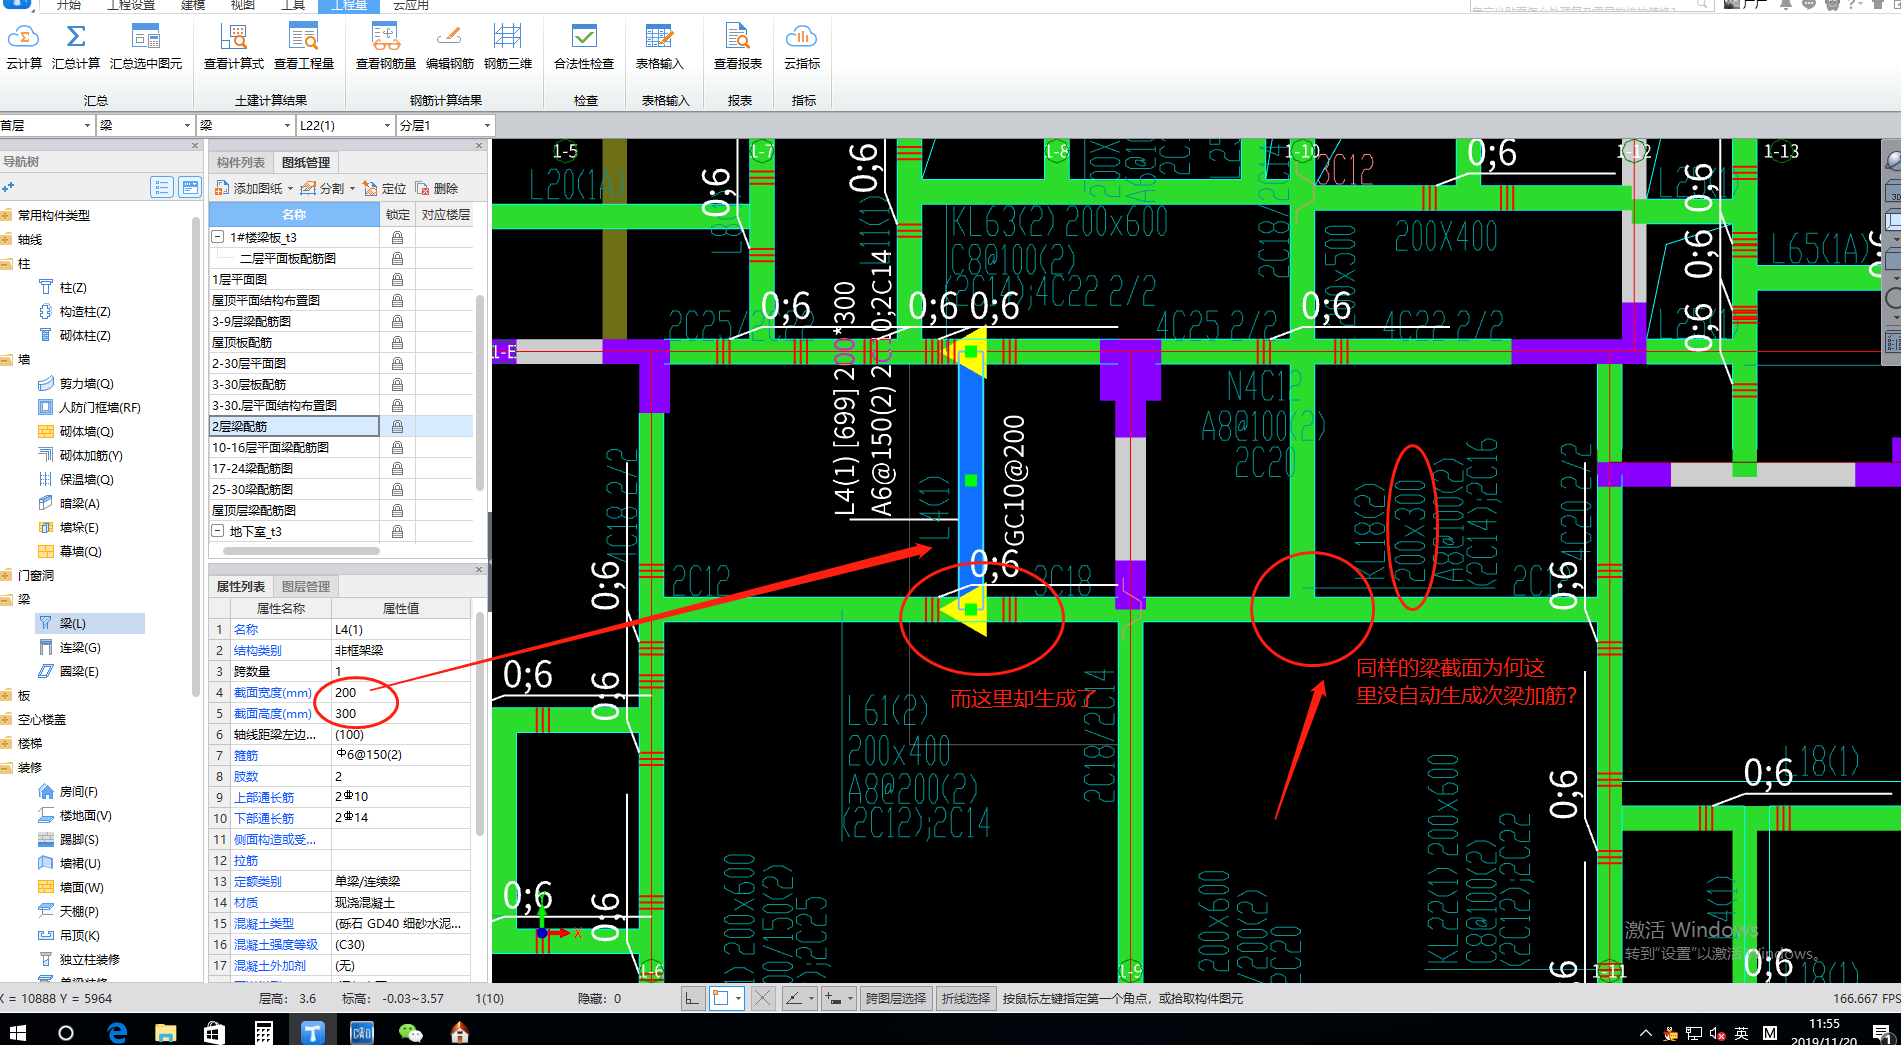Switch to 云应用 ribbon tab
Screen dimensions: 1901x1045
(x=411, y=5)
